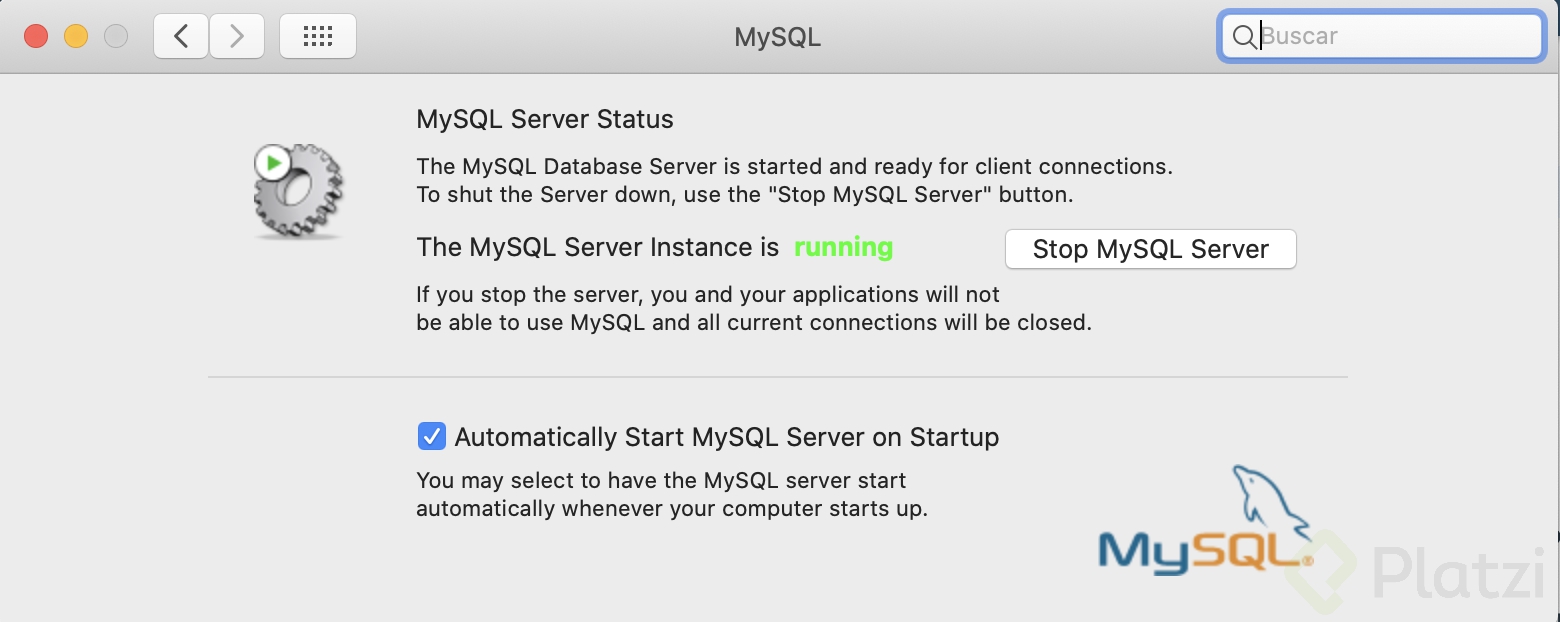1560x622 pixels.
Task: Go back with the left chevron button
Action: click(181, 36)
